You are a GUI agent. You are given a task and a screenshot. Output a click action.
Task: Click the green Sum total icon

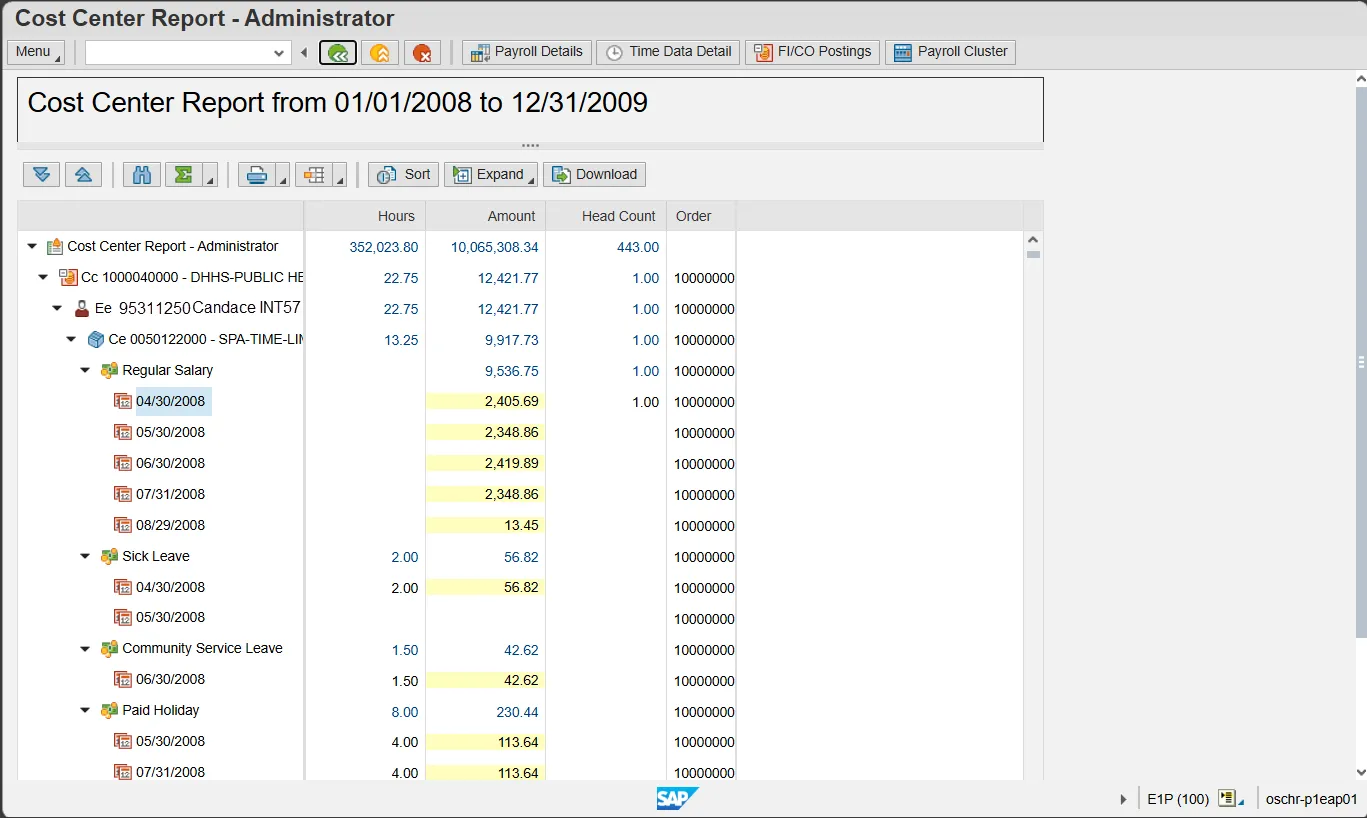point(184,175)
